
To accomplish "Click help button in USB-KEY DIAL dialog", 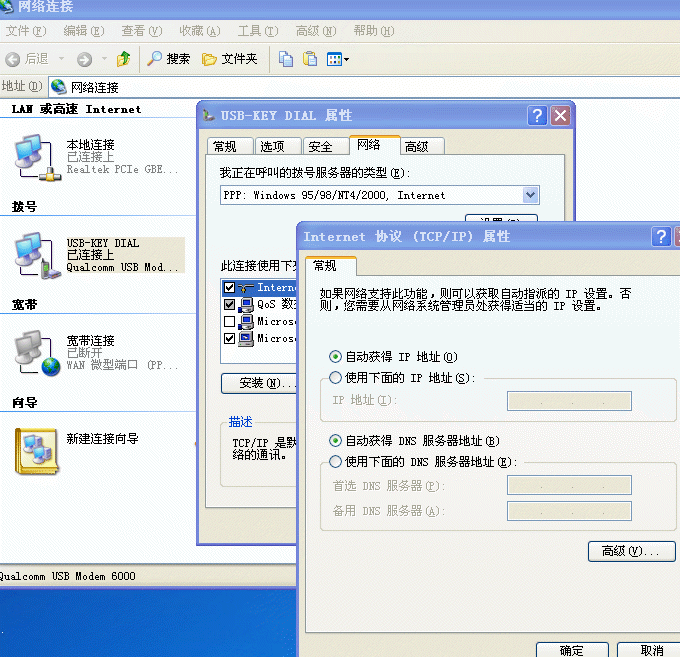I will pyautogui.click(x=537, y=116).
